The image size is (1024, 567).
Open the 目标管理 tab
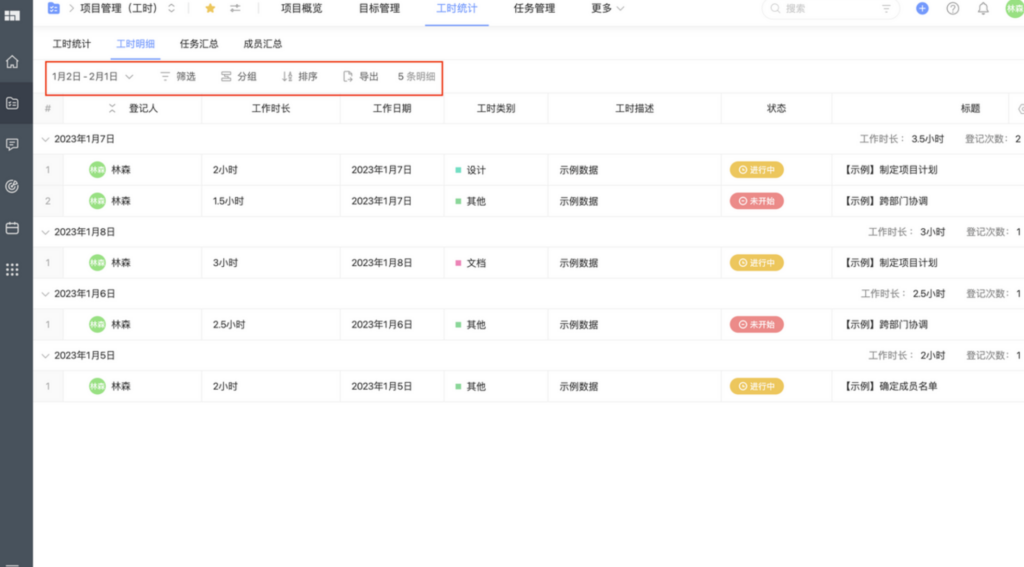coord(379,8)
